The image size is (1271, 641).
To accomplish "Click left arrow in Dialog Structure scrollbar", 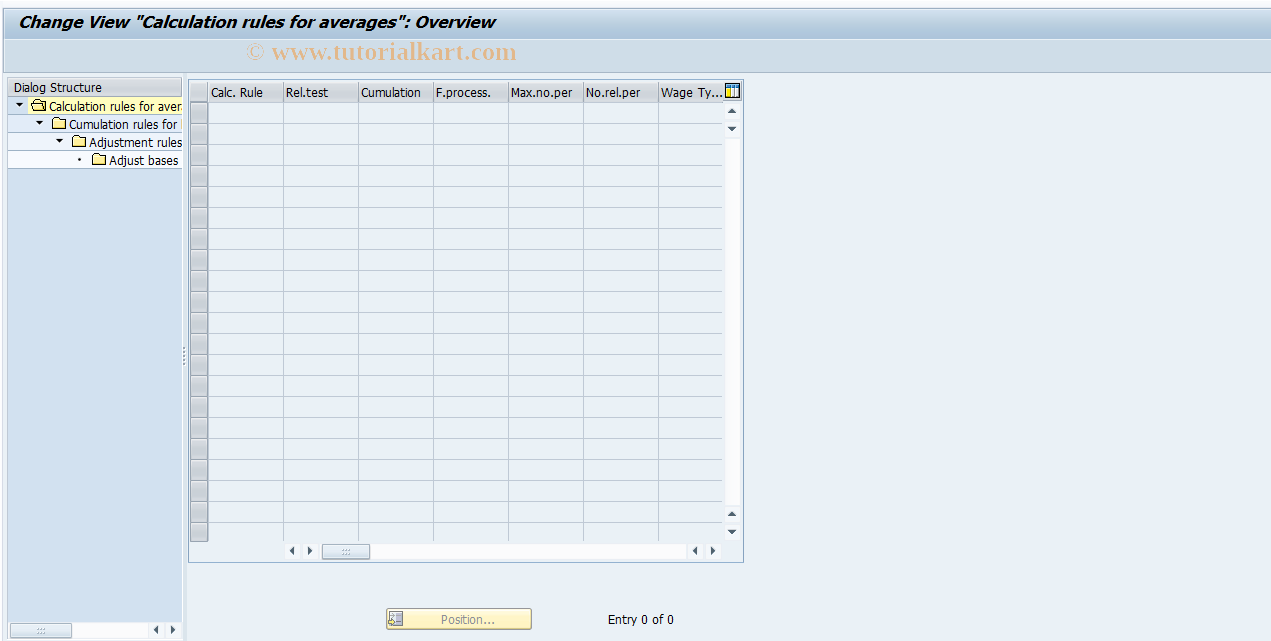I will click(156, 630).
